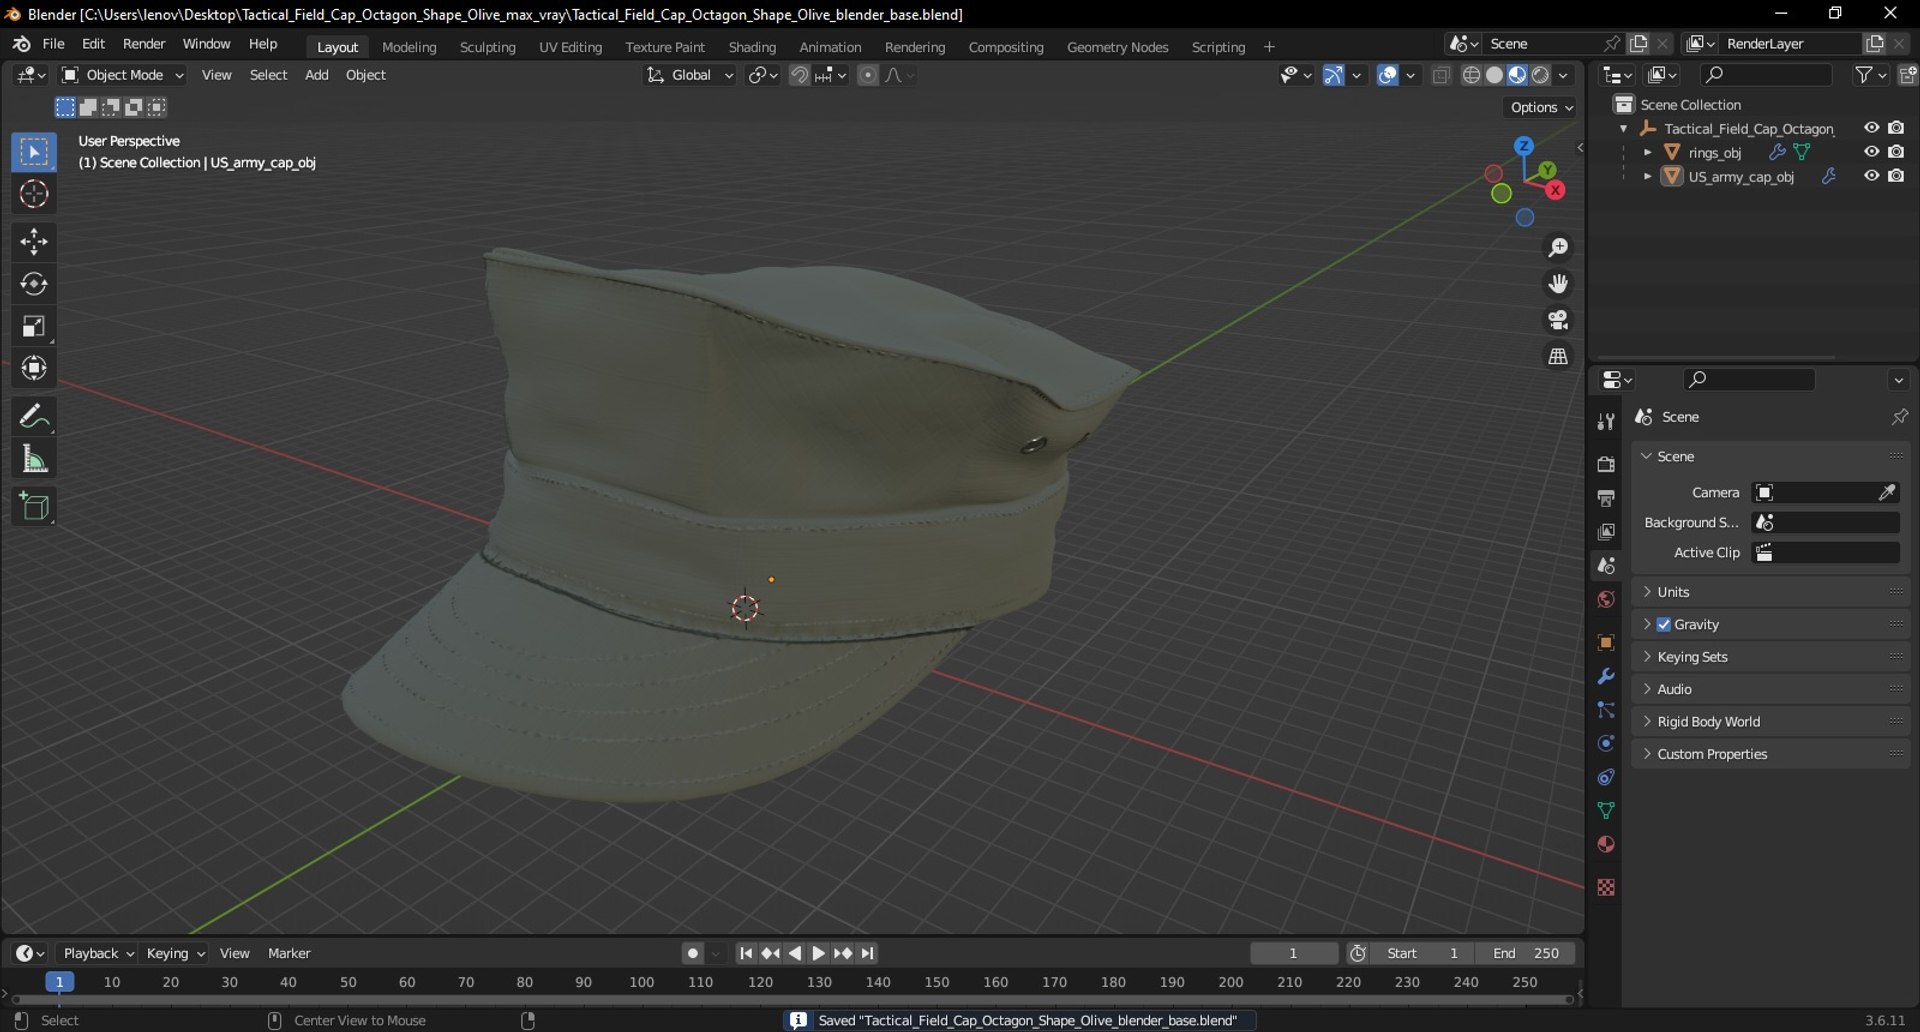
Task: Expand the Audio panel
Action: point(1771,689)
